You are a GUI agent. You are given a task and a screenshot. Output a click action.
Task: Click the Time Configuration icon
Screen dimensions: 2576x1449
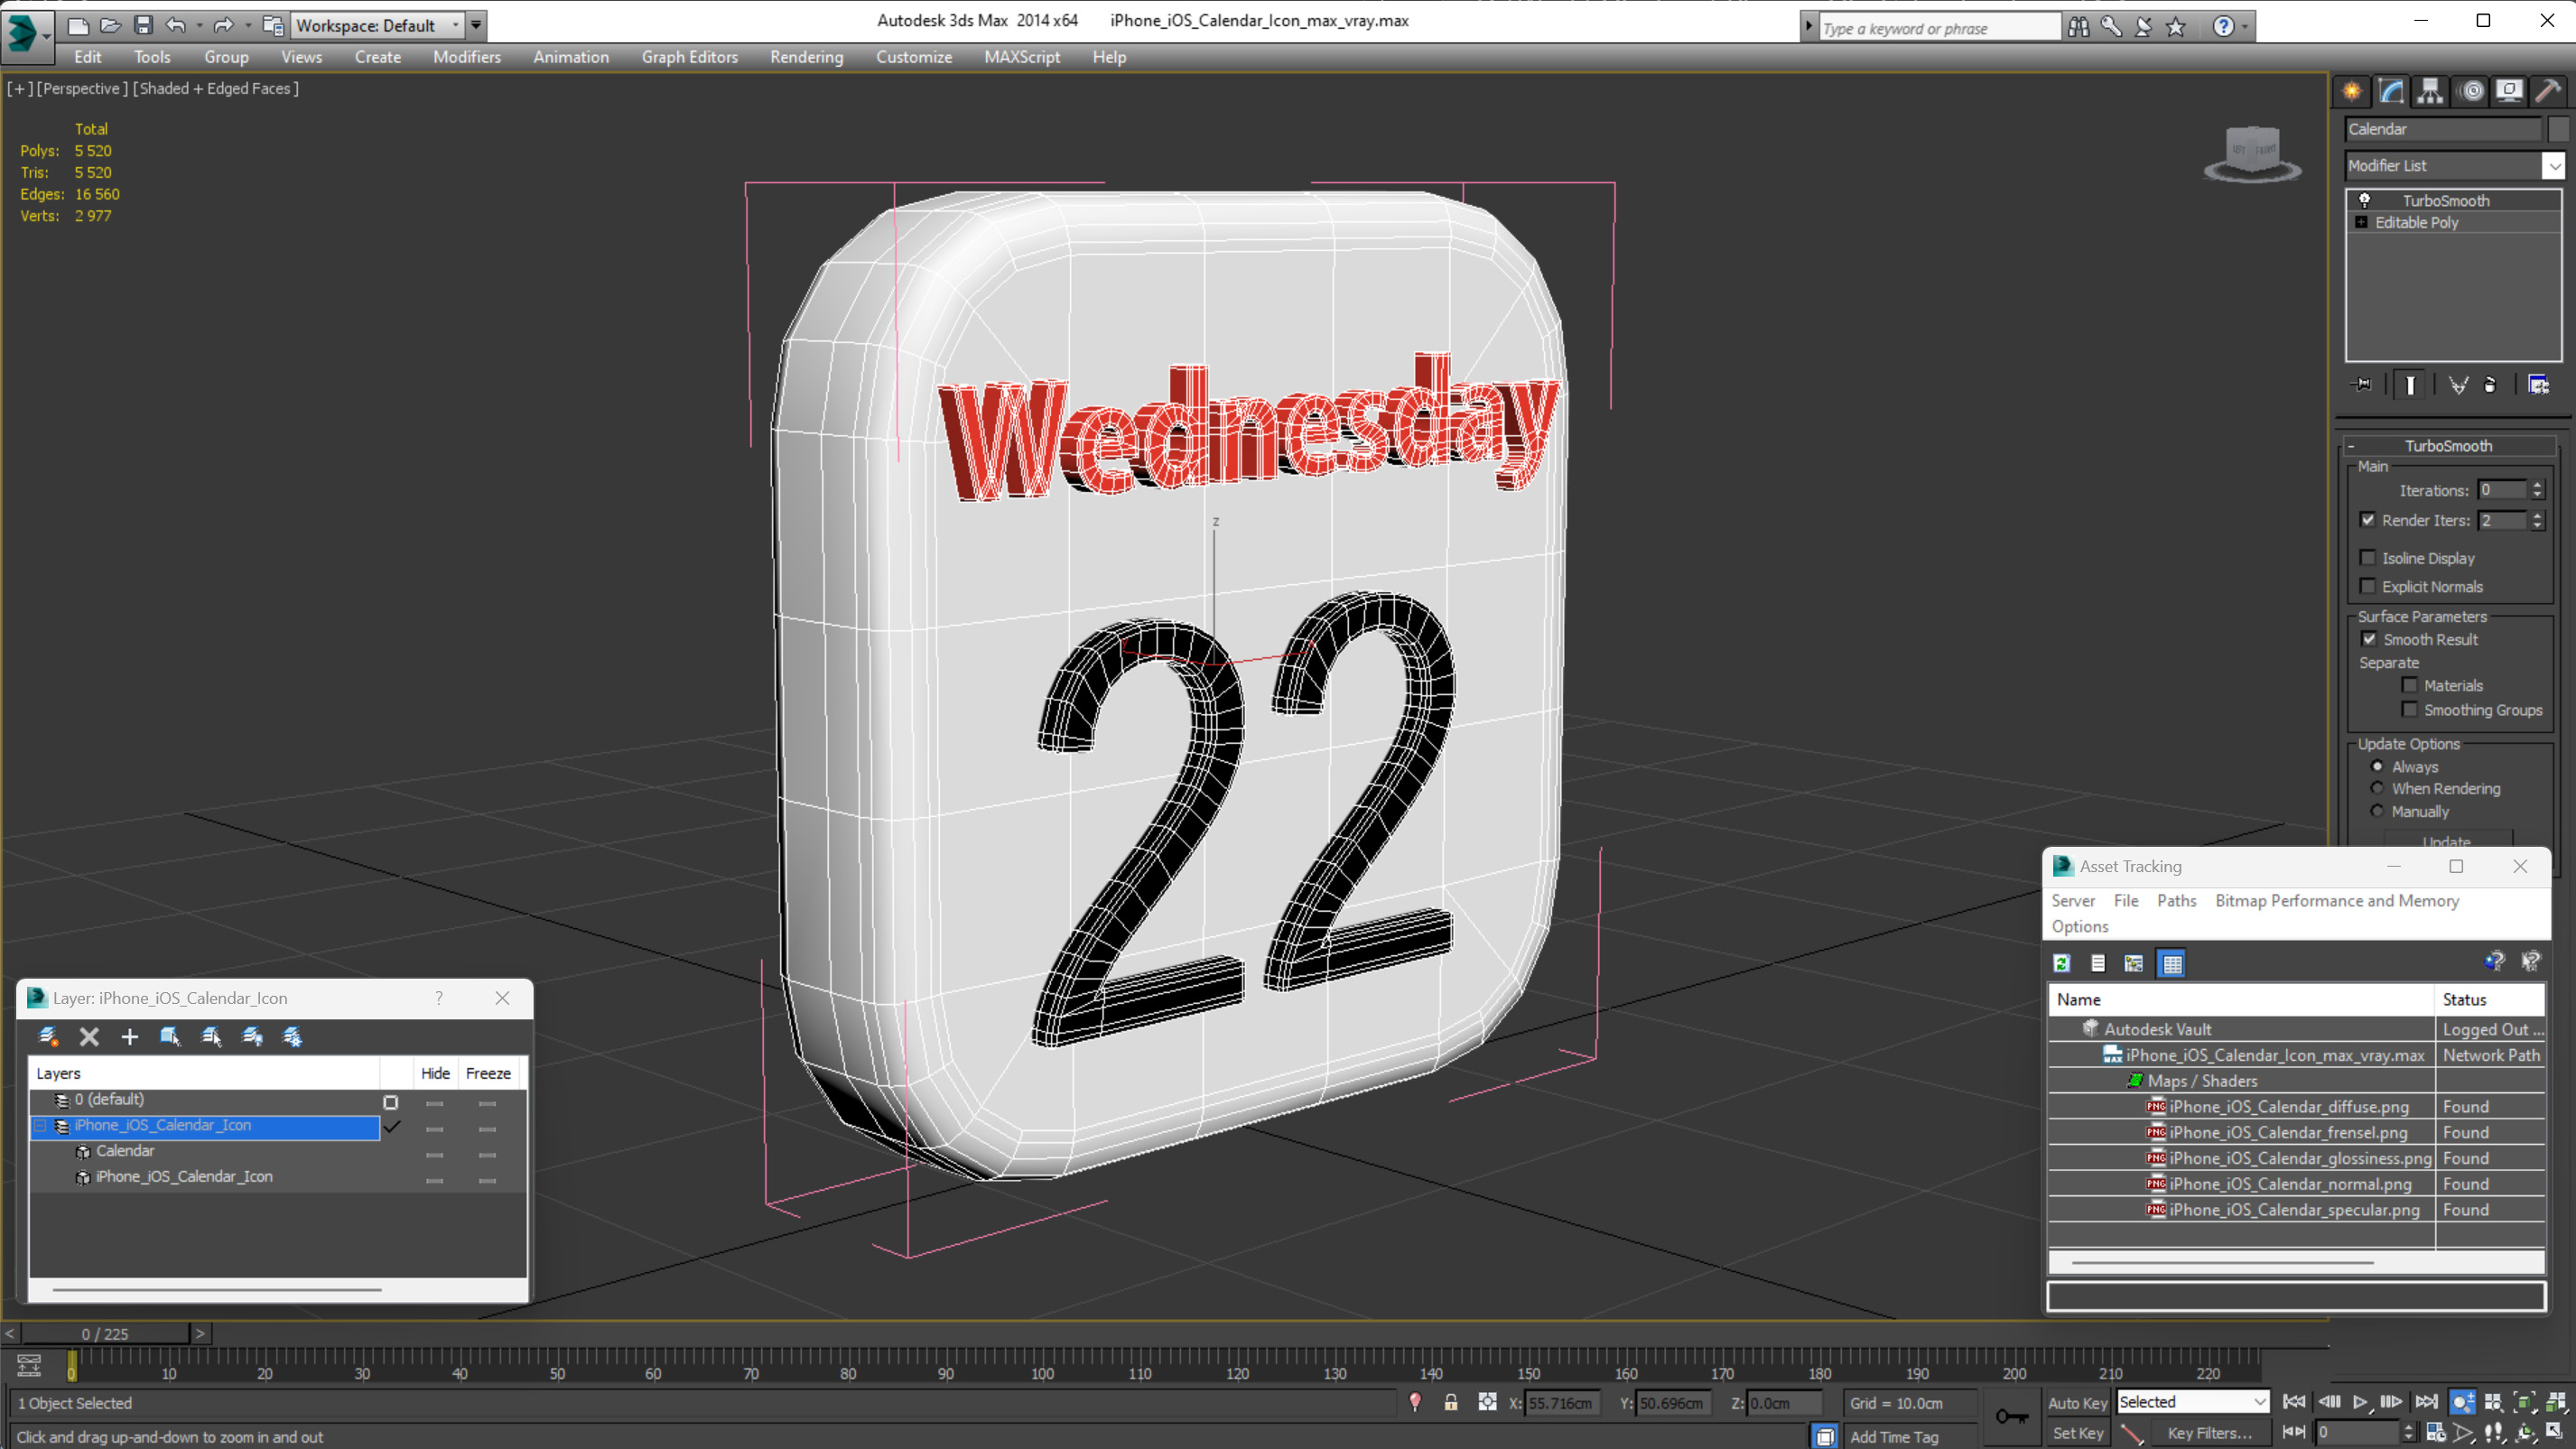click(2435, 1432)
